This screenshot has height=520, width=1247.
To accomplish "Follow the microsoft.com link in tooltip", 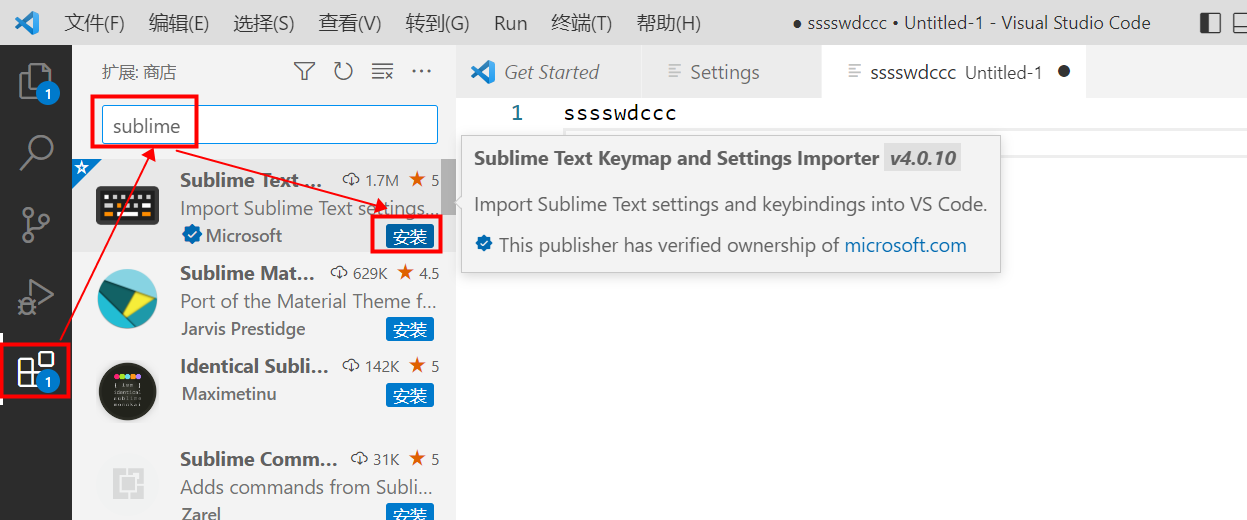I will click(905, 245).
